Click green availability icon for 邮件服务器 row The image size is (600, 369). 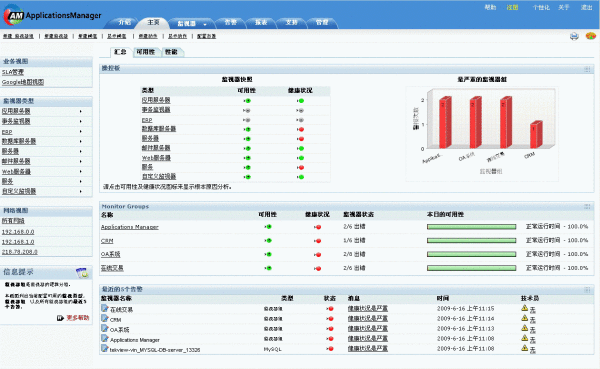pos(247,149)
